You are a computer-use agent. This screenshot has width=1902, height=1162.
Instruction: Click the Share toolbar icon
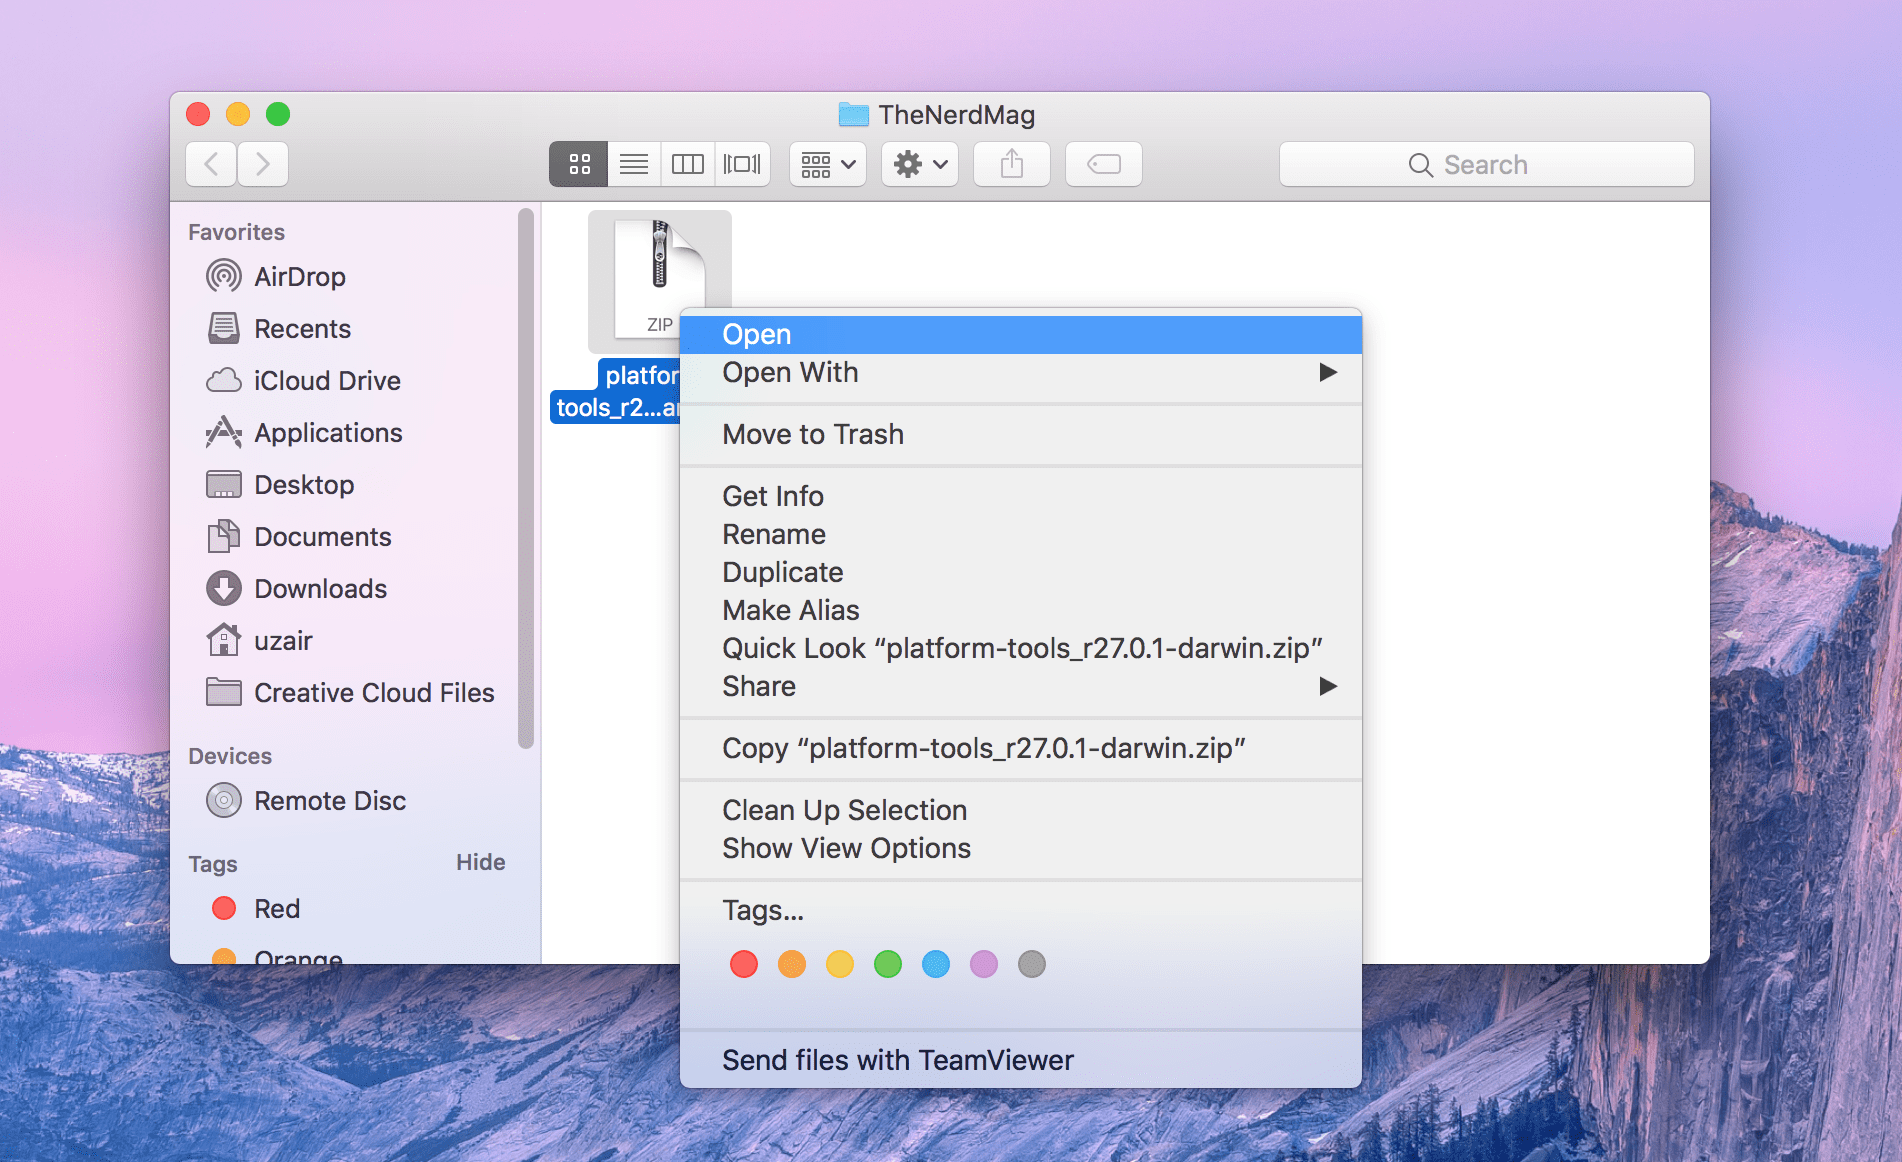[x=1012, y=164]
